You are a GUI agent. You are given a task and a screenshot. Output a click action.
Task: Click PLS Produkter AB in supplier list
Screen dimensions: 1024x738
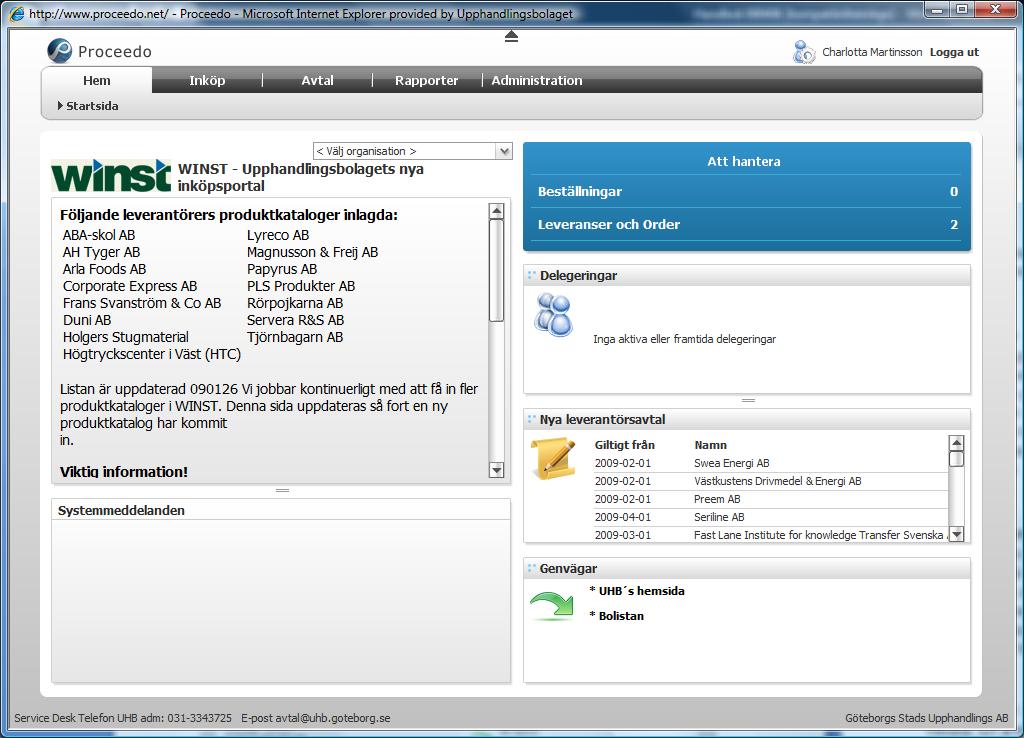point(301,286)
